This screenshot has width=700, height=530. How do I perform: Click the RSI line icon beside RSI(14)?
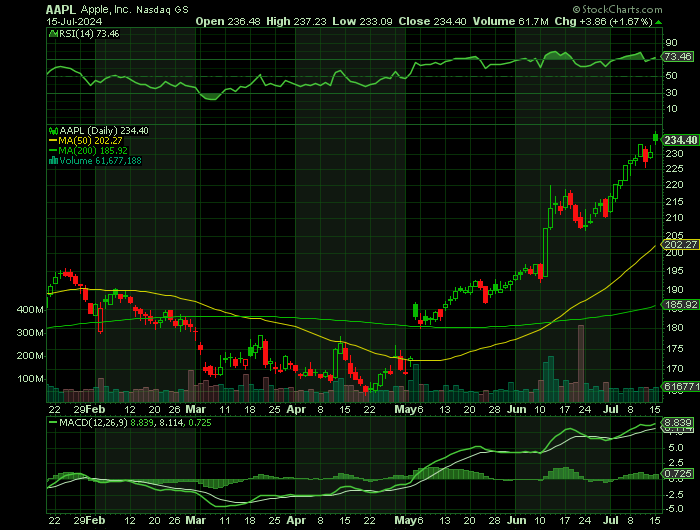[53, 33]
